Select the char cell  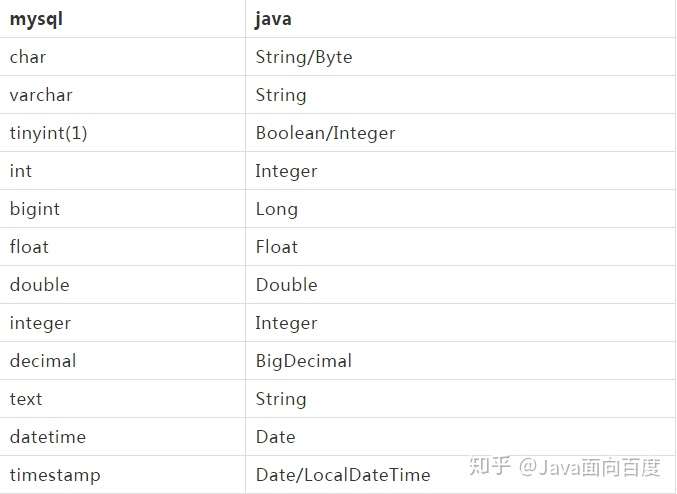coord(28,57)
